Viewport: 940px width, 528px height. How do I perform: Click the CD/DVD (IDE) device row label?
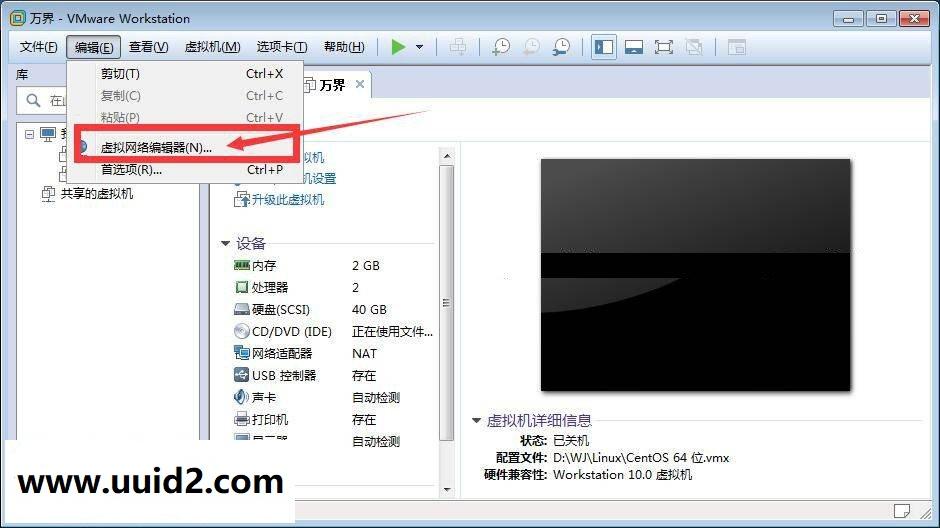(291, 331)
